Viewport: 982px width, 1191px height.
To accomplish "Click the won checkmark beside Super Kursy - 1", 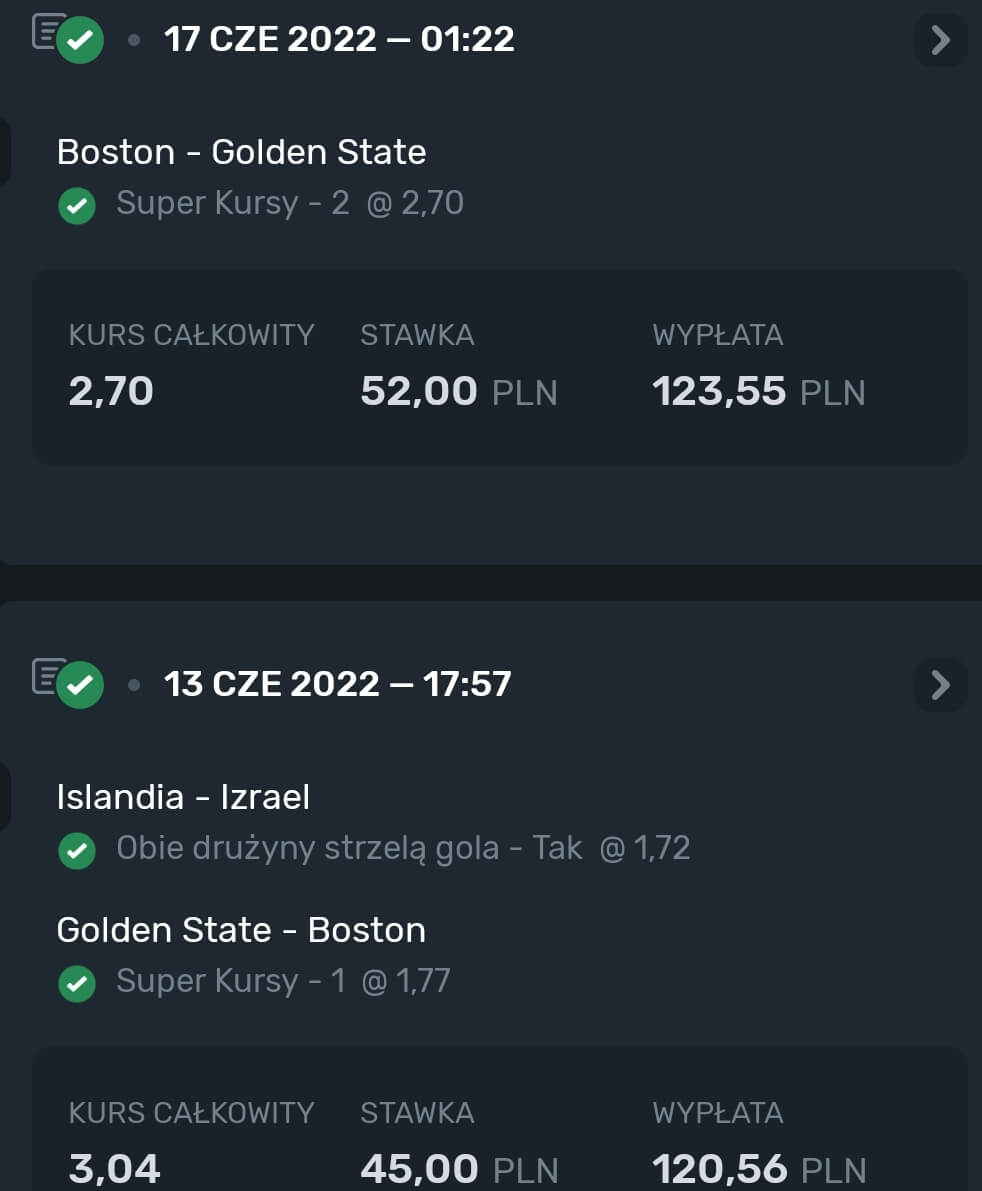I will click(x=76, y=983).
